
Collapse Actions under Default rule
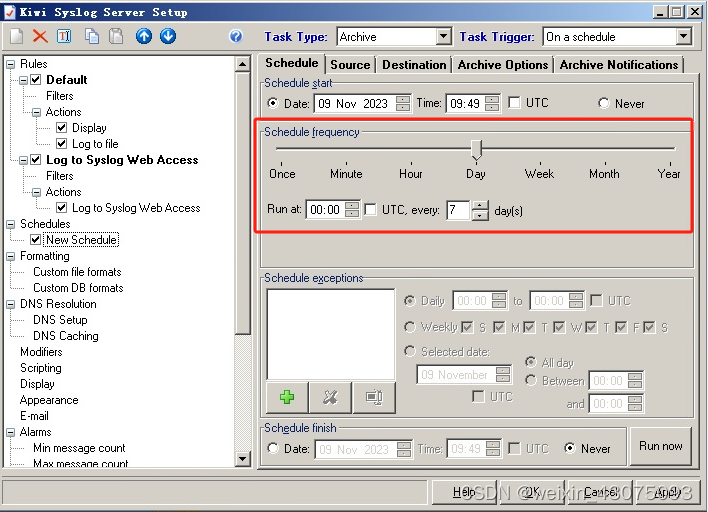pyautogui.click(x=36, y=112)
